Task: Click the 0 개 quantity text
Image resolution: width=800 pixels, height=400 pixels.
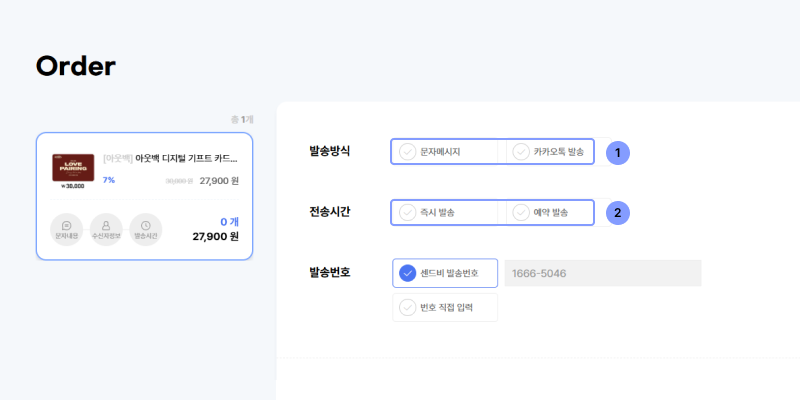Action: (228, 221)
